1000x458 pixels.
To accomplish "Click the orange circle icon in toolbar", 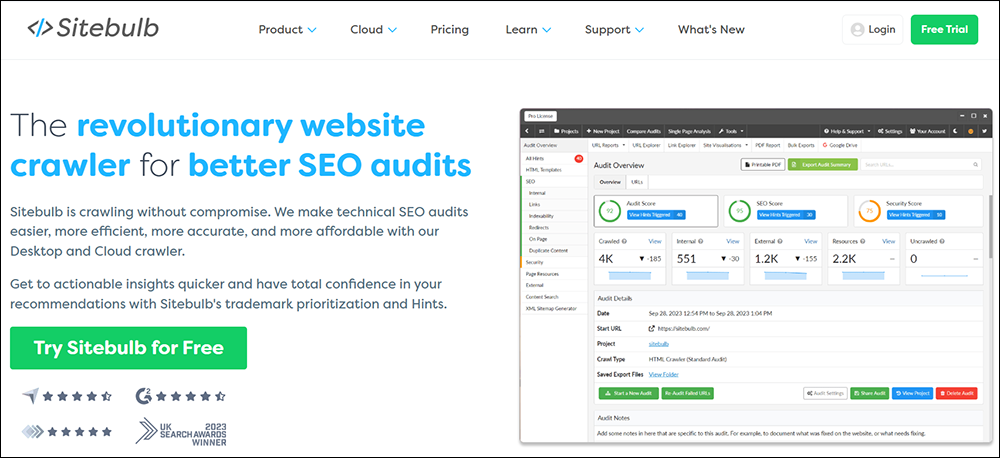I will 971,131.
